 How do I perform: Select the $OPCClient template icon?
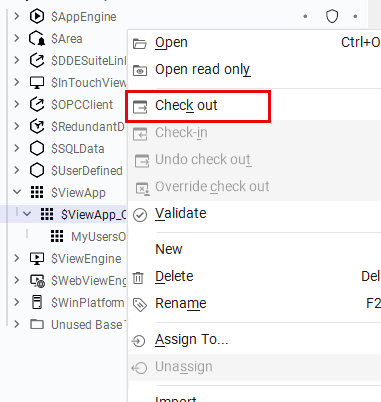pos(37,104)
